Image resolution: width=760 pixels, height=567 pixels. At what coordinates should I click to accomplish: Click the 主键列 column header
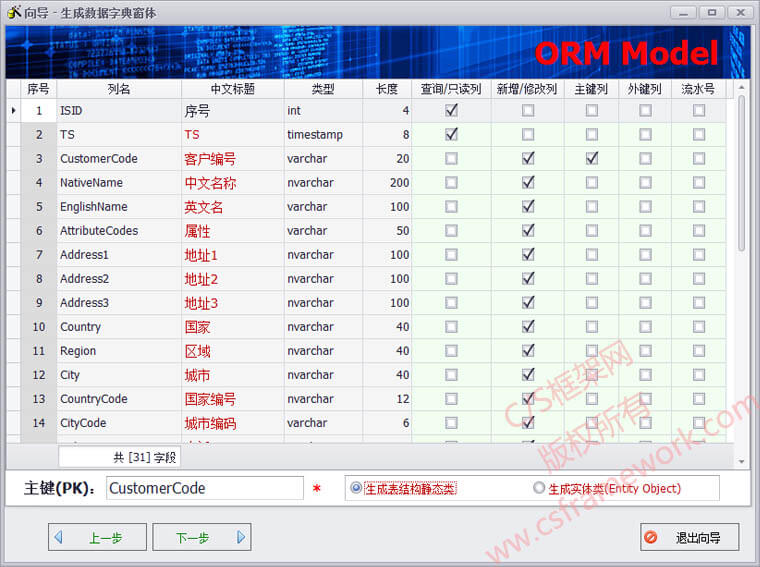tap(591, 89)
